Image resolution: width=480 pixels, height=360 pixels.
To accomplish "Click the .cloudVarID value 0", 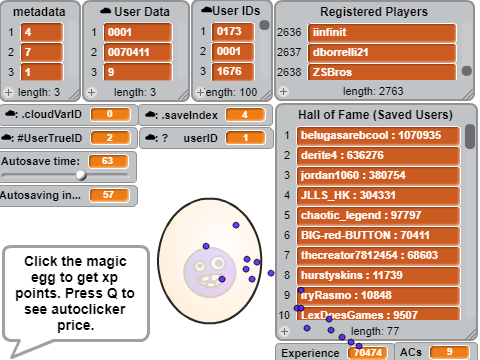I will pyautogui.click(x=110, y=114).
